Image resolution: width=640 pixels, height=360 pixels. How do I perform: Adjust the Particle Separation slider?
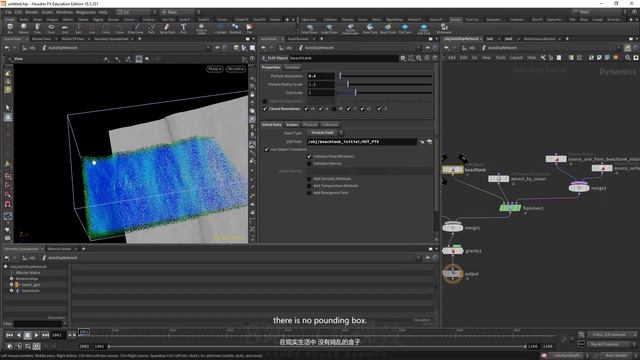tap(384, 76)
